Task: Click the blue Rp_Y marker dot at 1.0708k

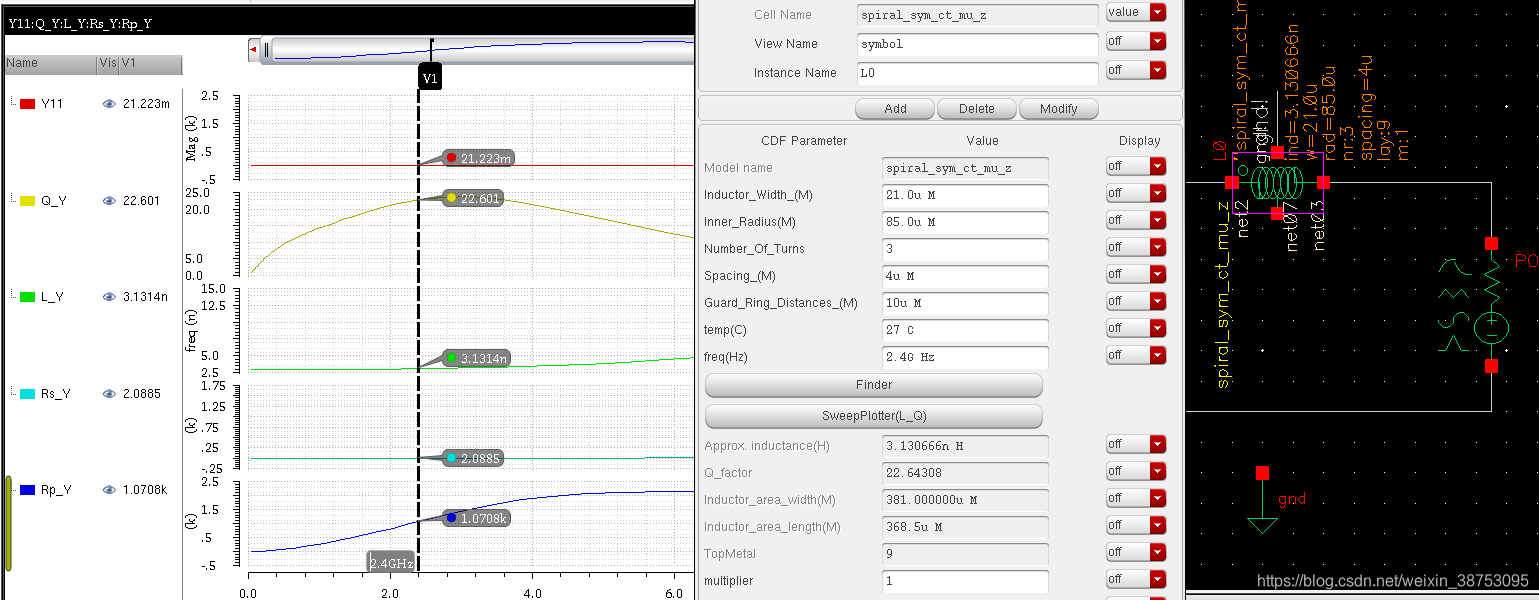Action: 452,518
